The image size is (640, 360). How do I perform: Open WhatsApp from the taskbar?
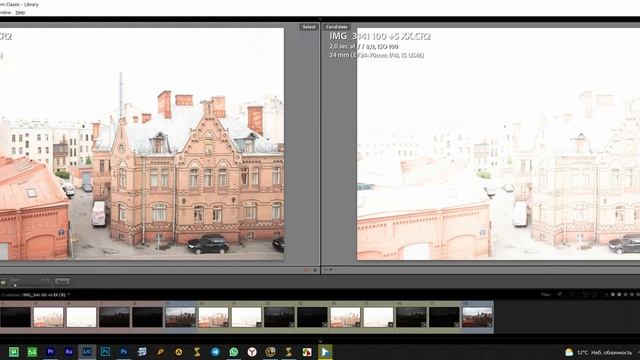[233, 352]
